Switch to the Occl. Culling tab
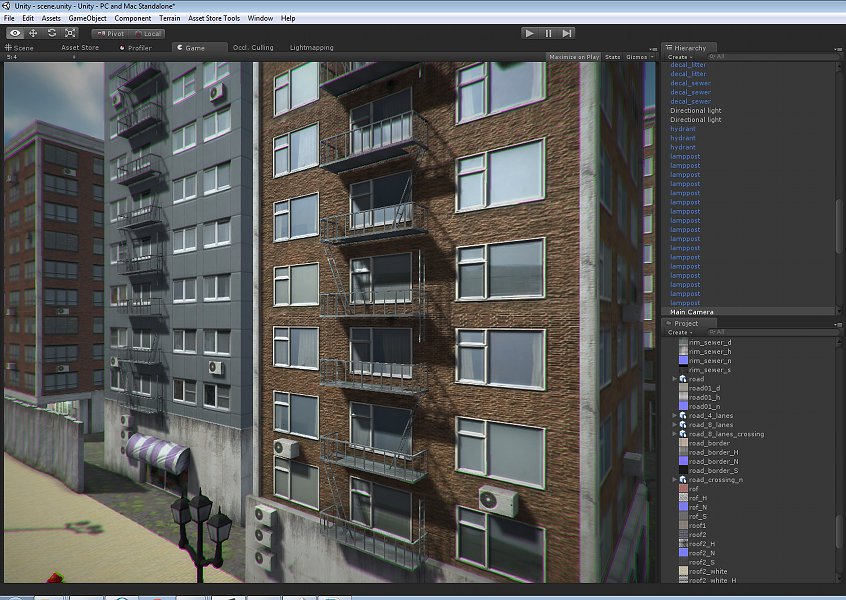The height and width of the screenshot is (600, 846). pyautogui.click(x=253, y=47)
